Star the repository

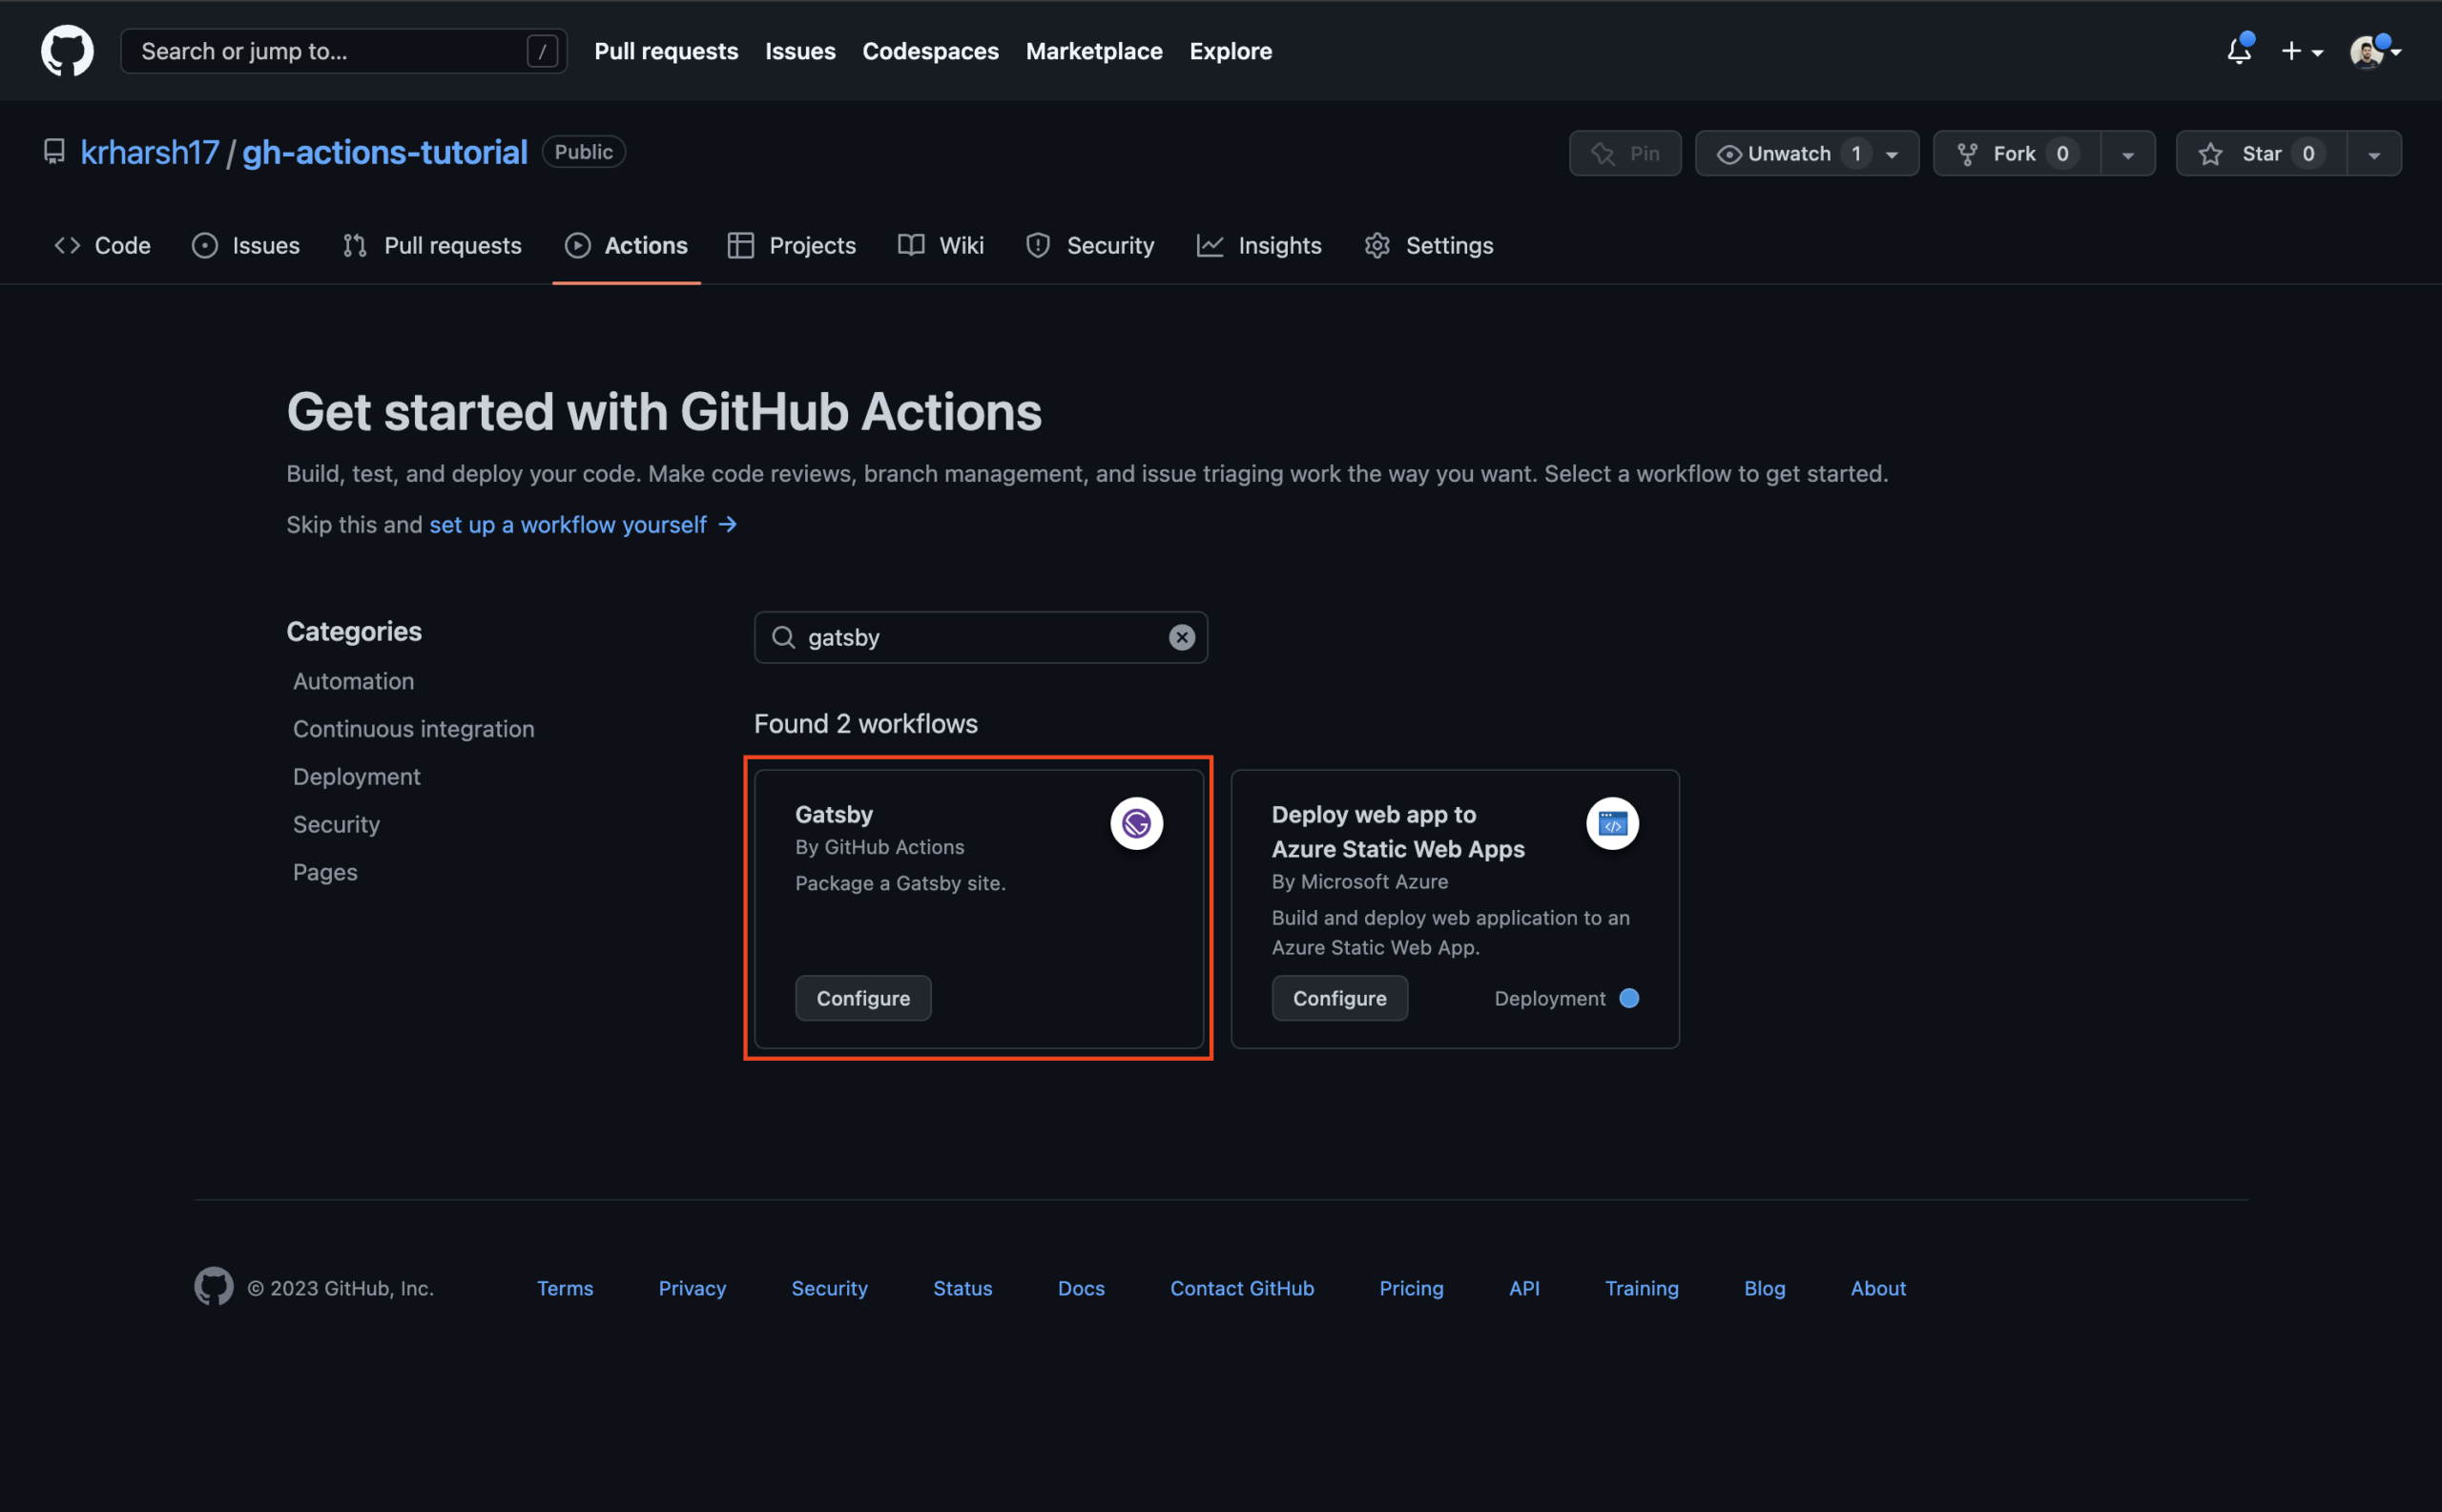point(2261,154)
